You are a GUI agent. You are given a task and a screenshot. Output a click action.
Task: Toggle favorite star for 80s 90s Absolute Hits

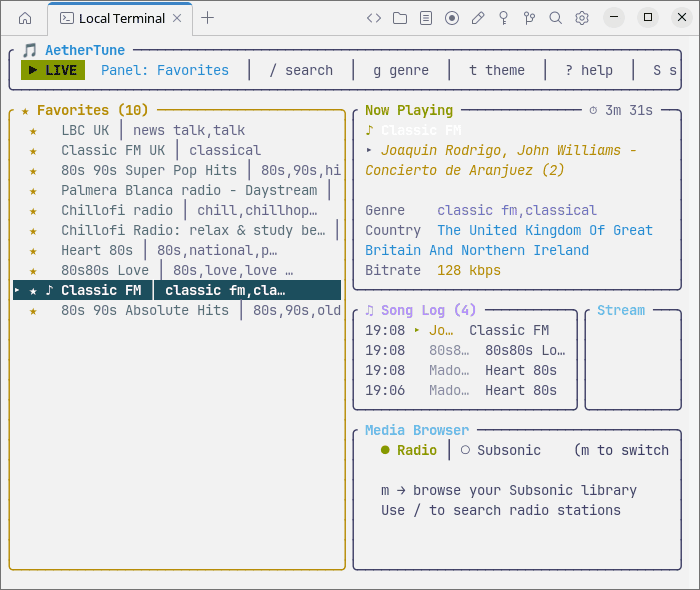click(33, 312)
